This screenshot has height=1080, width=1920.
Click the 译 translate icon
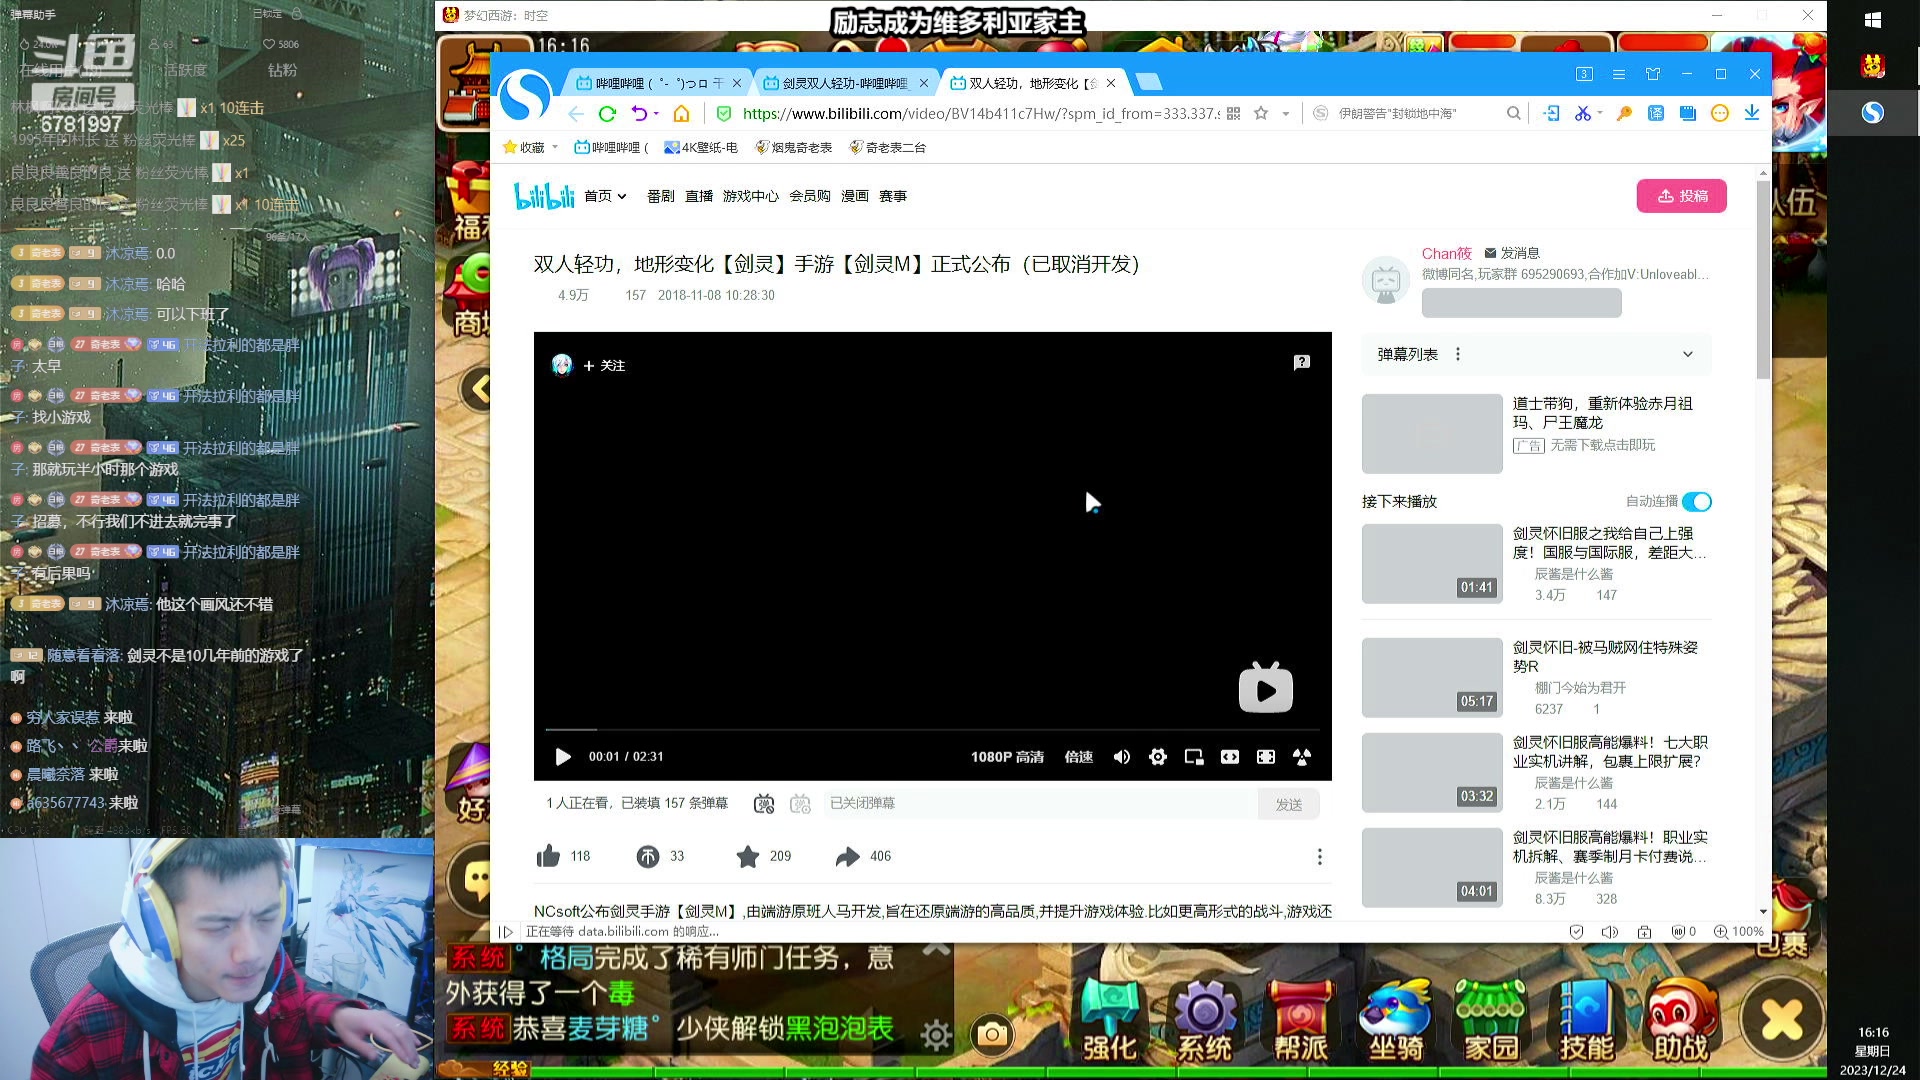(1656, 114)
